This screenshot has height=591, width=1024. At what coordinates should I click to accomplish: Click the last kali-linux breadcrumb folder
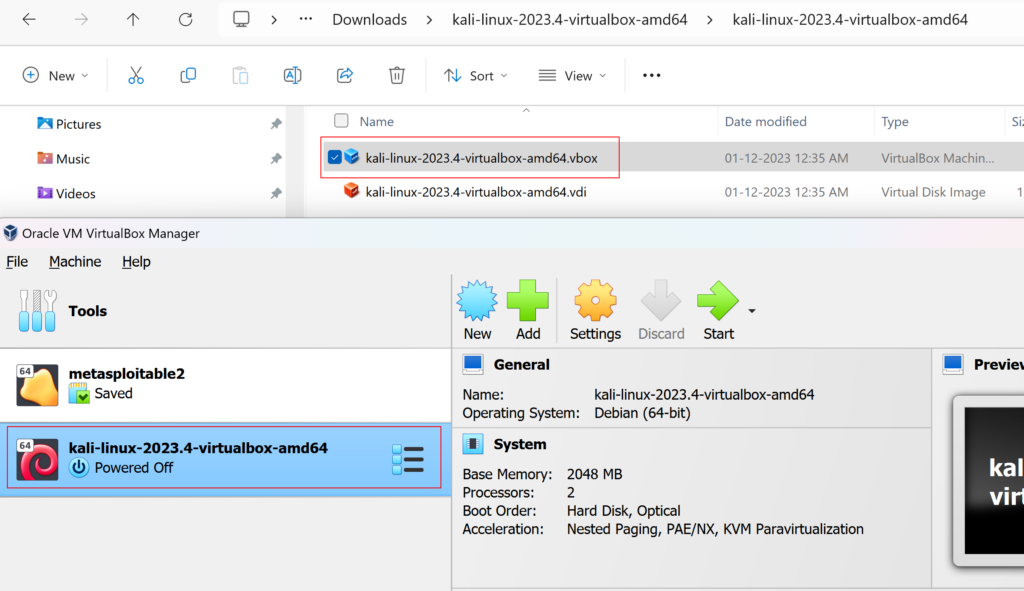click(x=850, y=20)
